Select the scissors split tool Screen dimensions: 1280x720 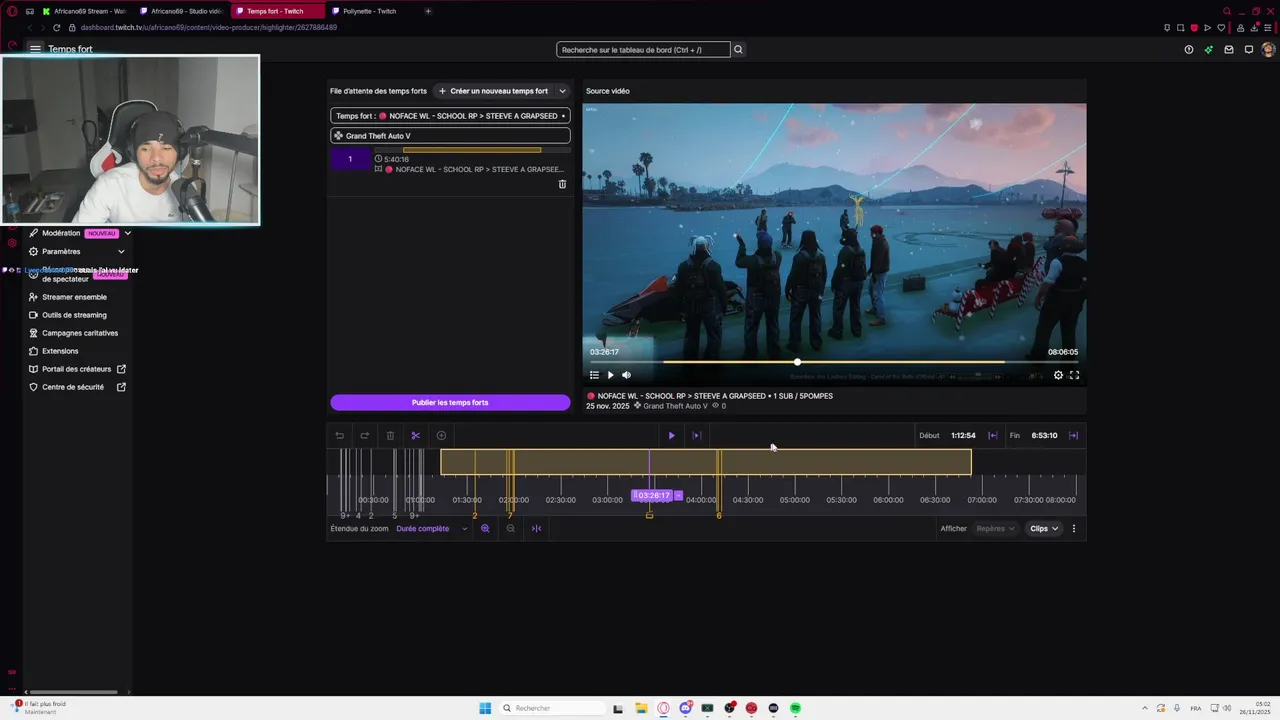(x=416, y=435)
